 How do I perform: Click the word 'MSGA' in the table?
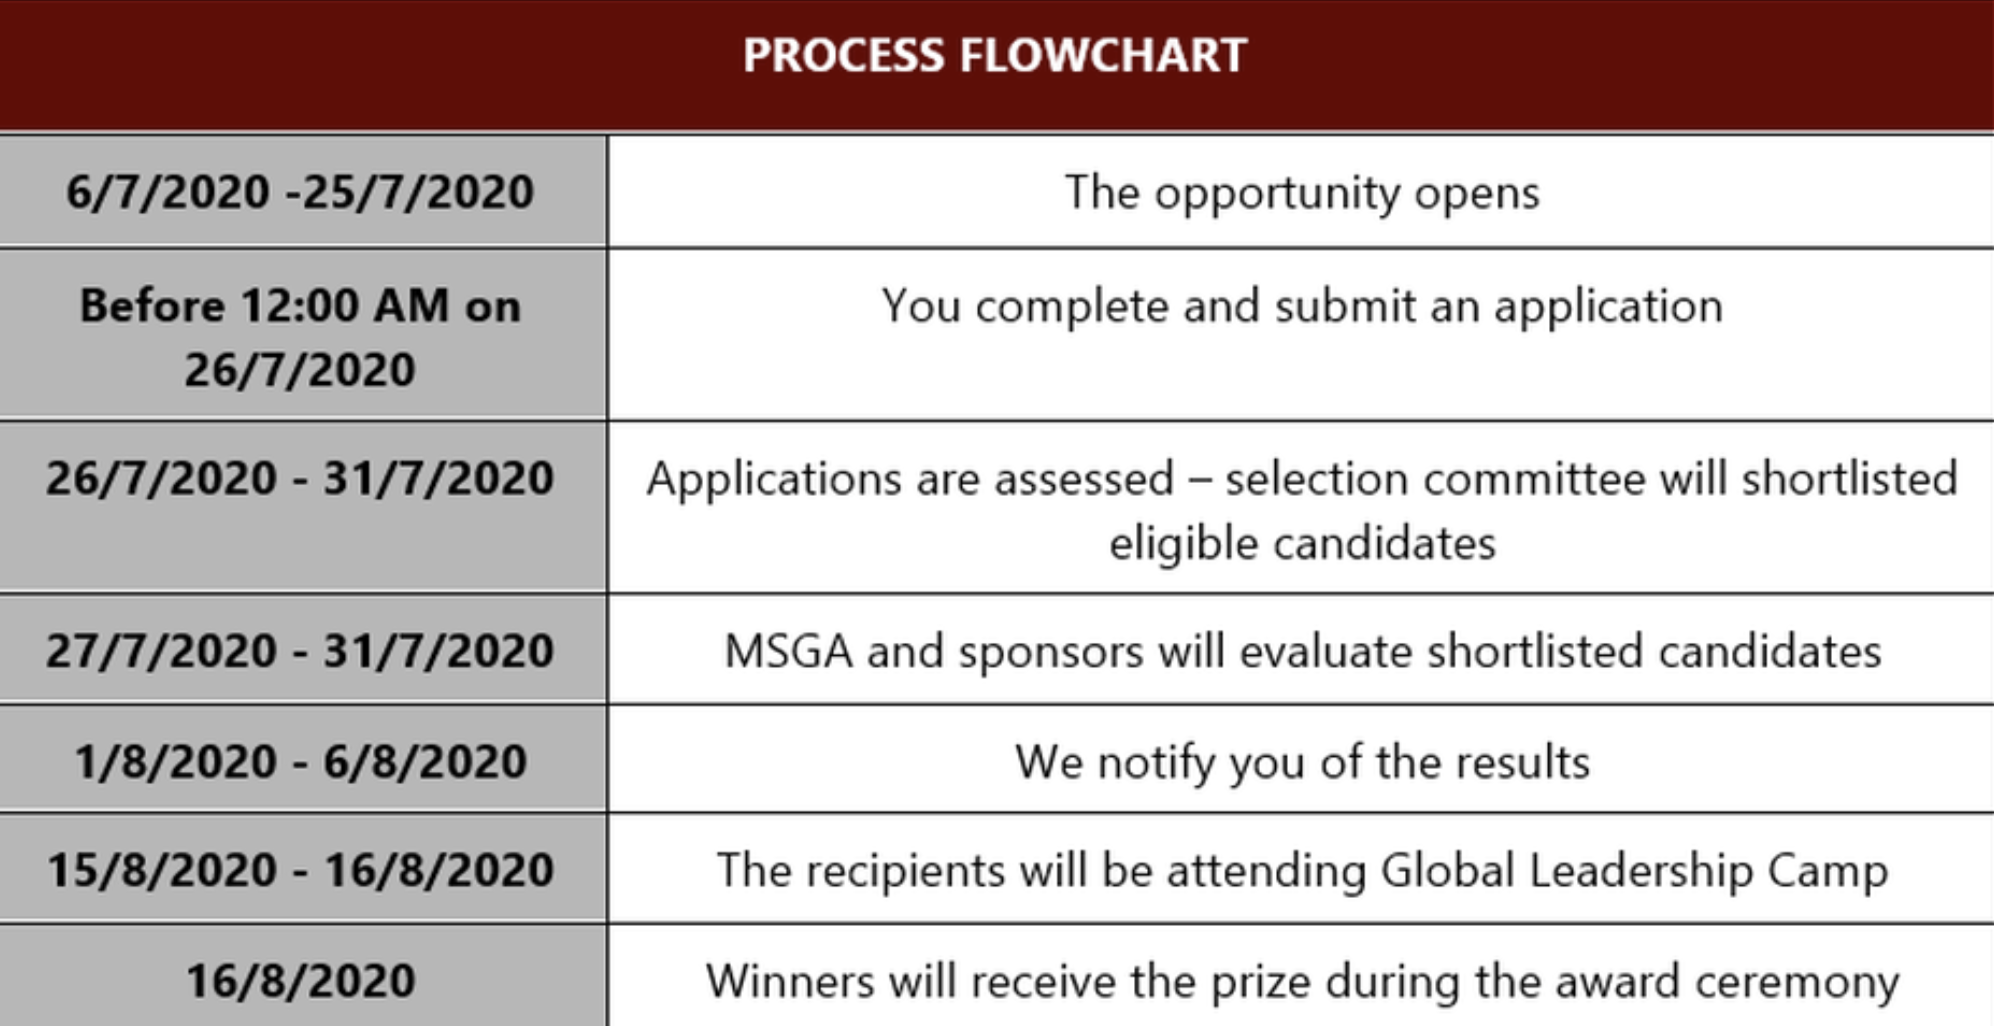point(789,652)
